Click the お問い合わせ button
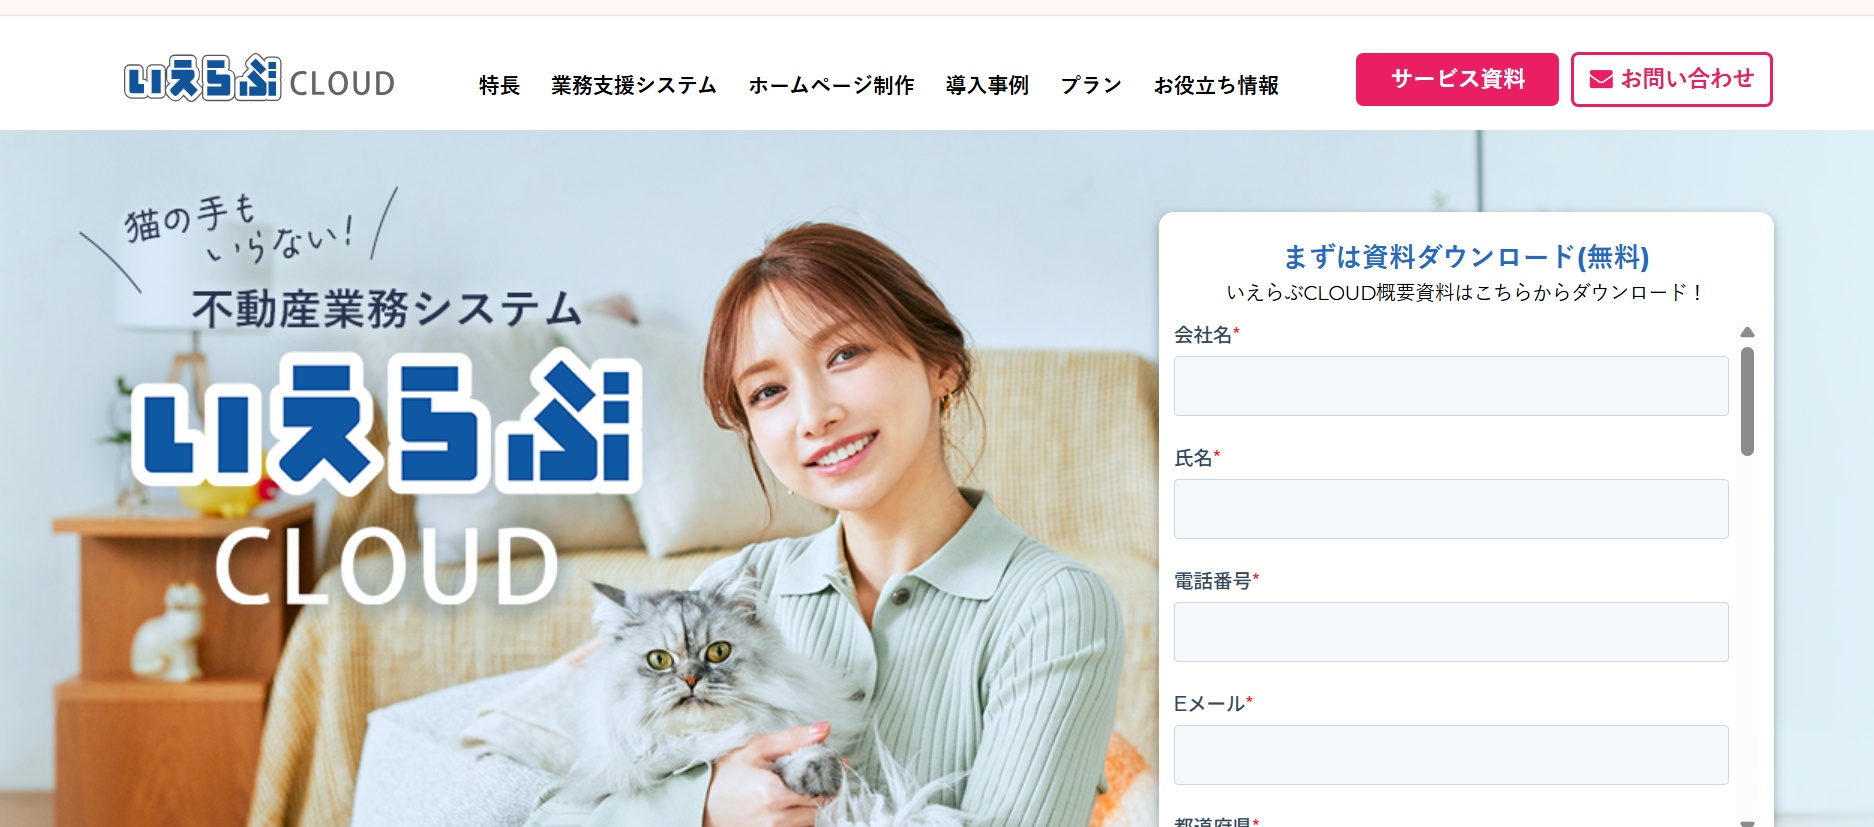This screenshot has height=827, width=1874. point(1671,79)
